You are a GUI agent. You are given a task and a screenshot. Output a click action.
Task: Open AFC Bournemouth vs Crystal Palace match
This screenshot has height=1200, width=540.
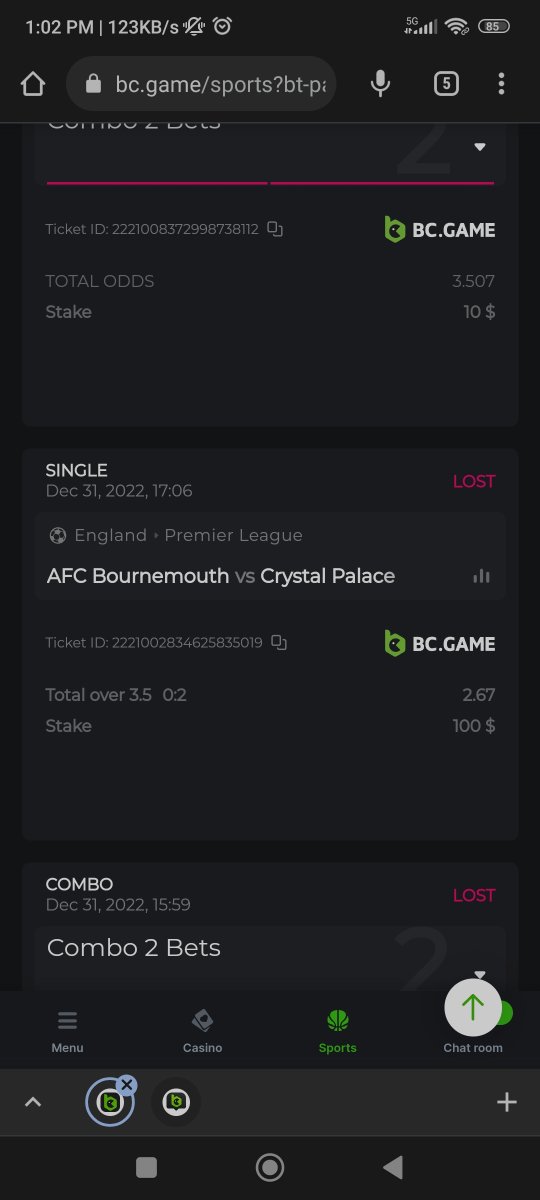(221, 576)
